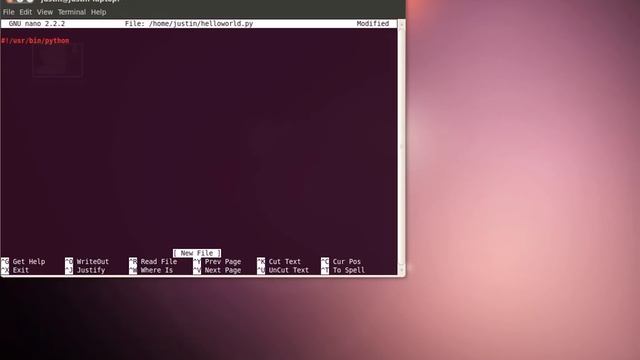Click the terminal window vertical scrollbar
This screenshot has width=640, height=360.
401,147
